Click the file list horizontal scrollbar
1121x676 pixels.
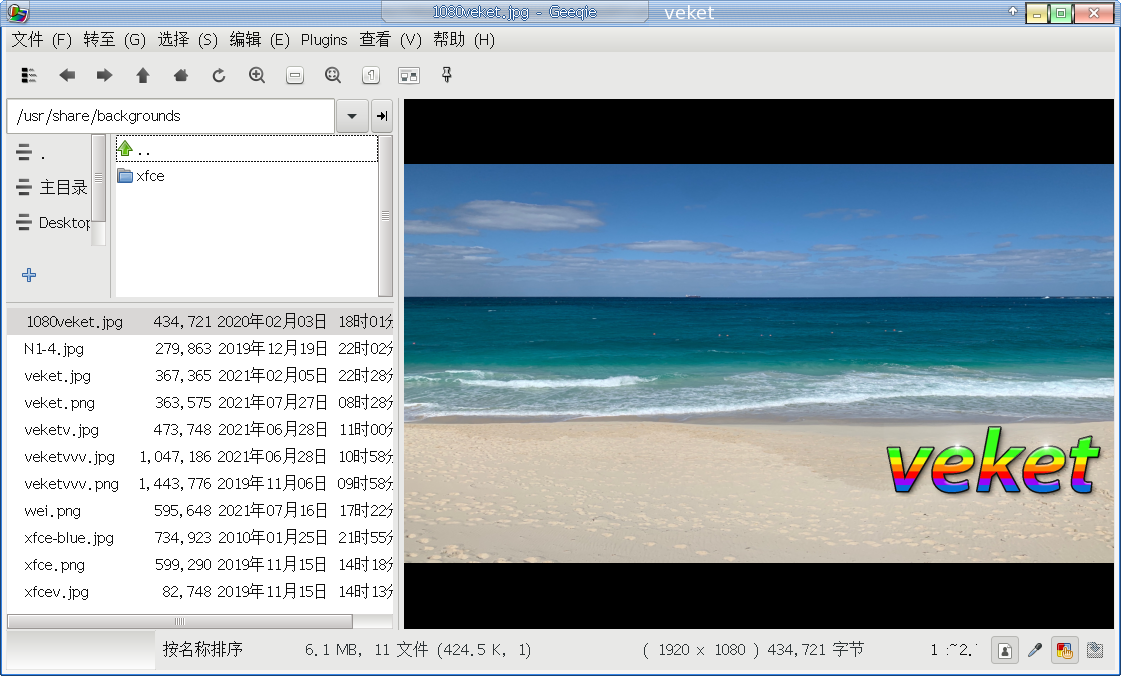(x=179, y=621)
